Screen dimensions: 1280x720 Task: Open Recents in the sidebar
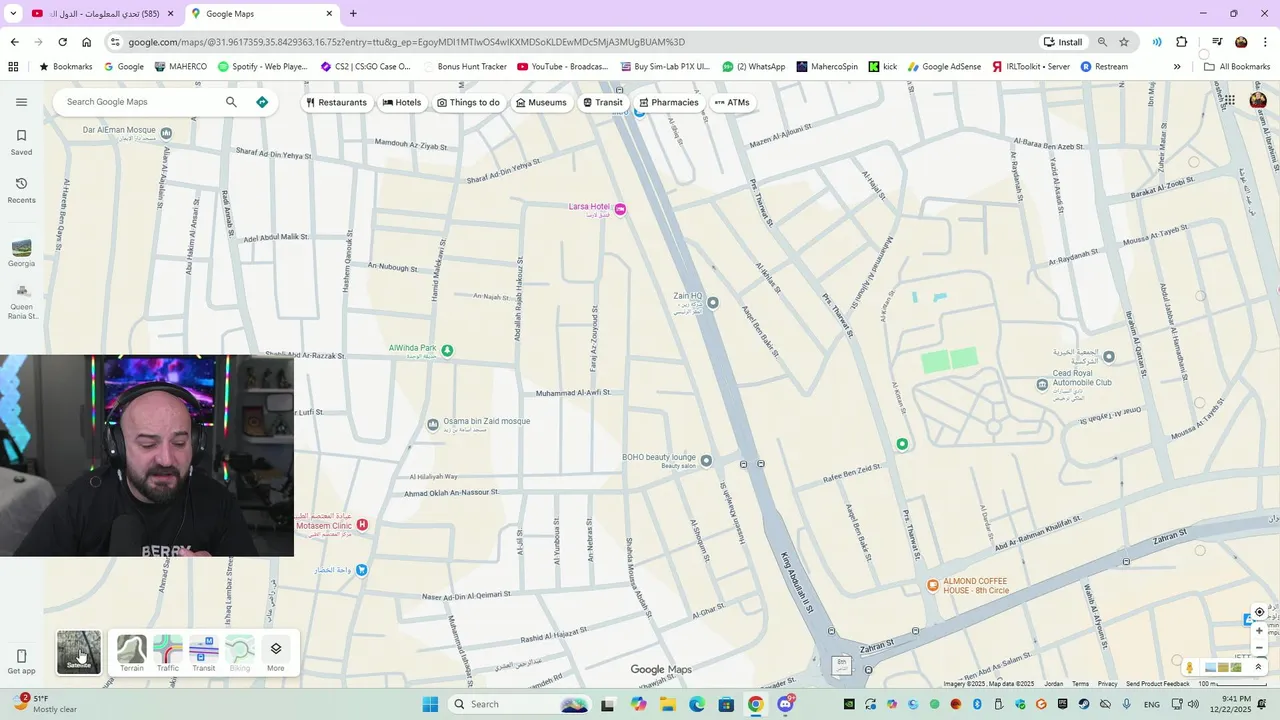click(21, 190)
